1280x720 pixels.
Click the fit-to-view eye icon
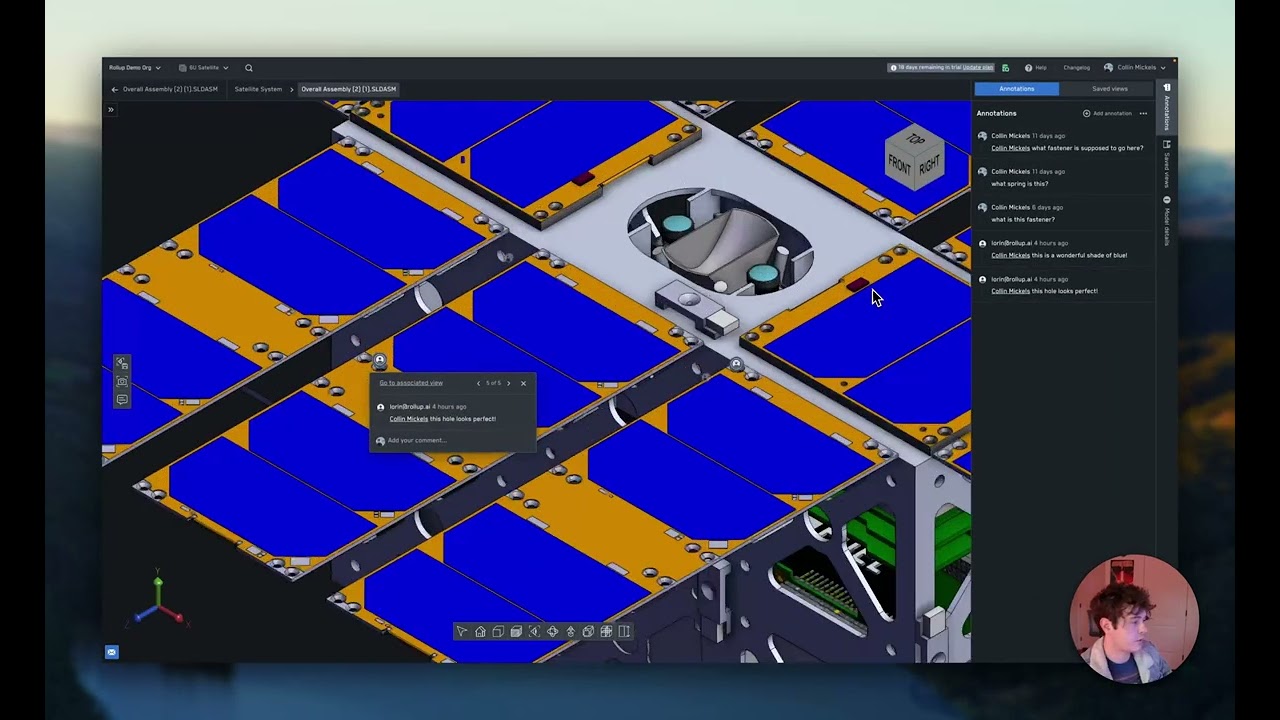[534, 631]
